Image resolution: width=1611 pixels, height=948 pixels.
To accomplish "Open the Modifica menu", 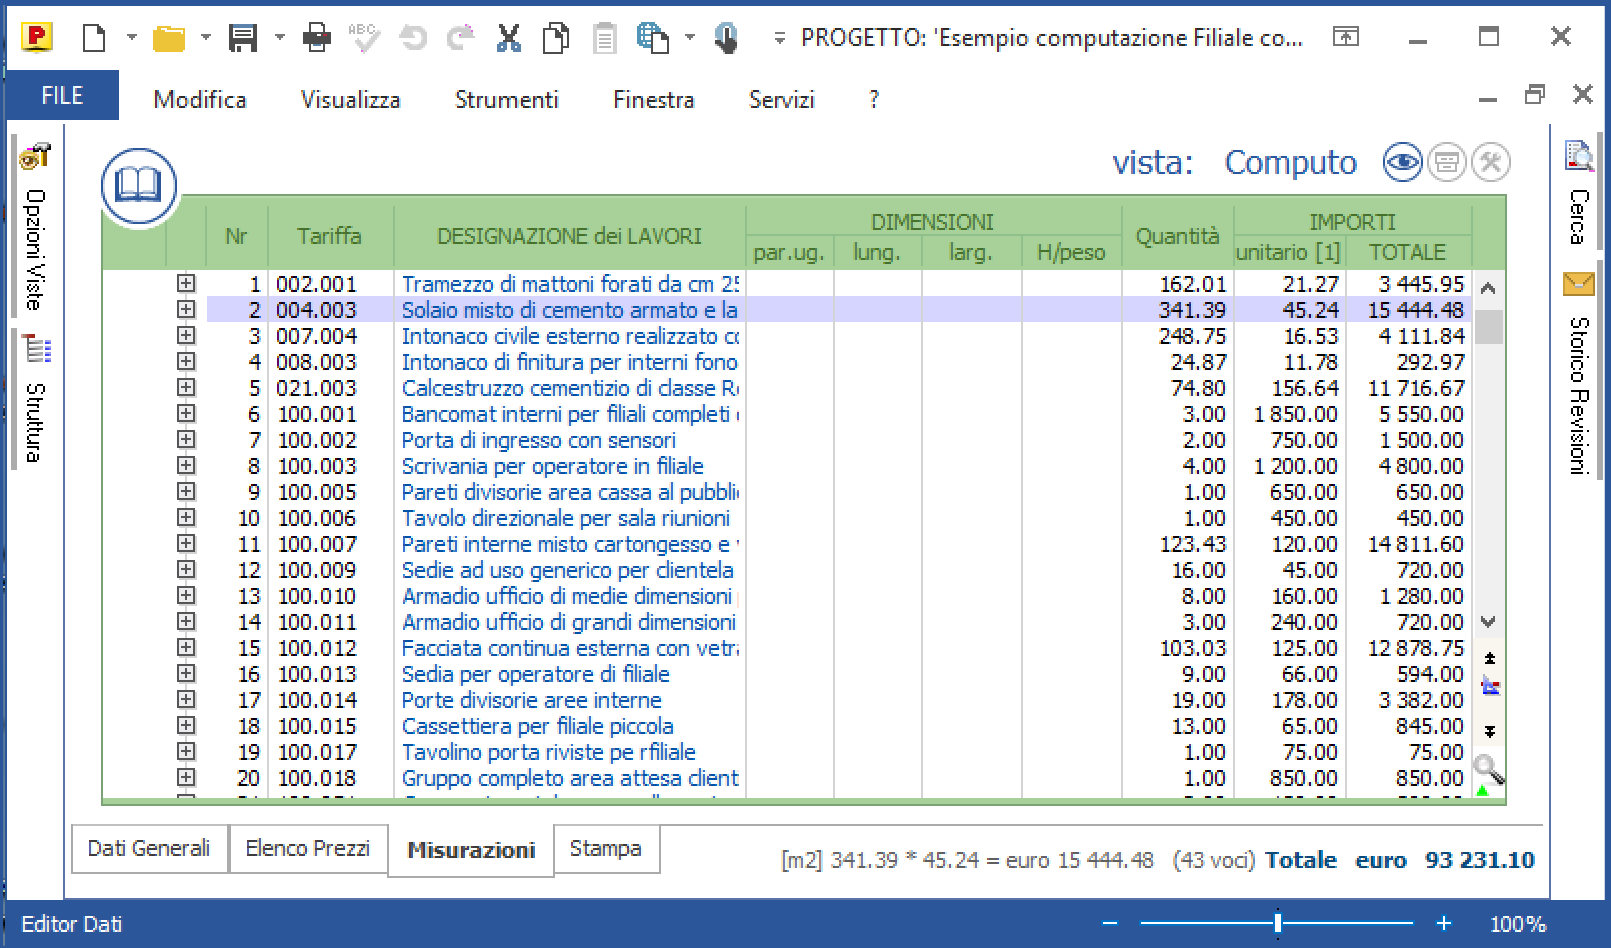I will click(200, 99).
